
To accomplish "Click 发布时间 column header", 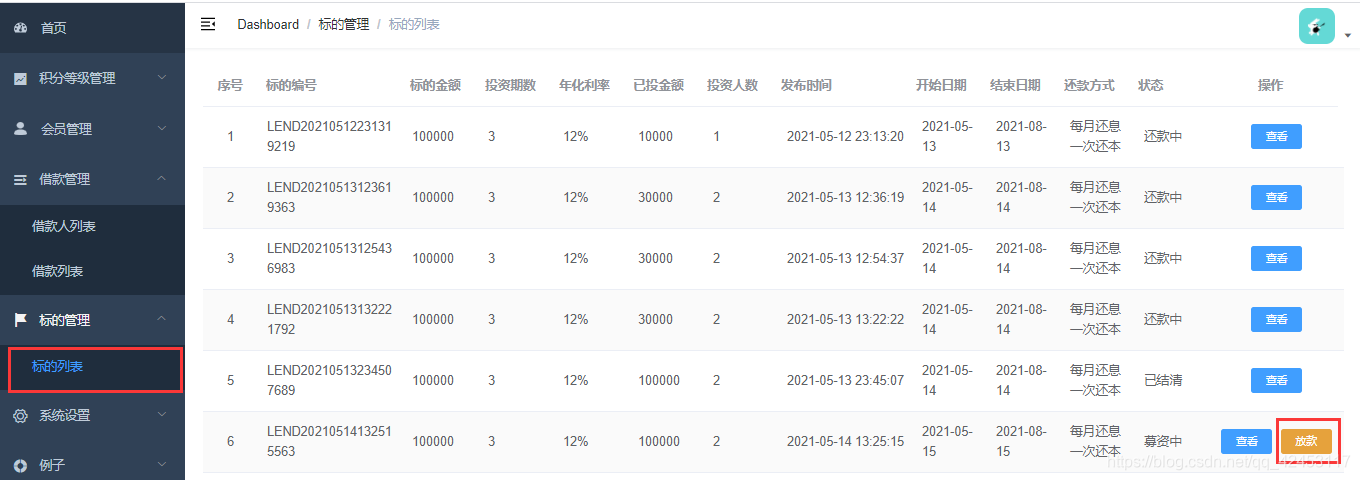I will (806, 85).
